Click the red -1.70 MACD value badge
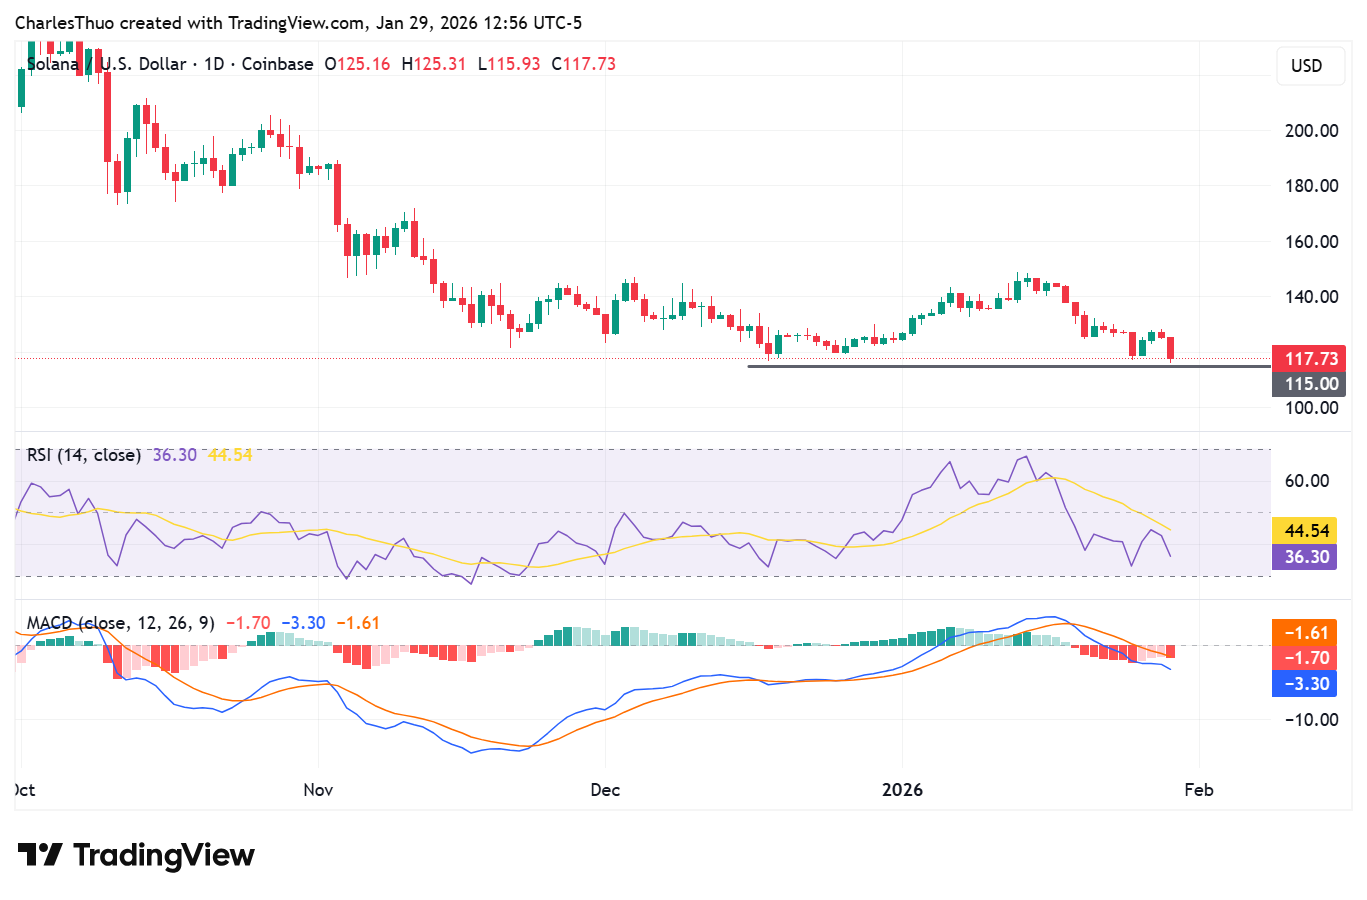The width and height of the screenshot is (1367, 900). 1308,658
